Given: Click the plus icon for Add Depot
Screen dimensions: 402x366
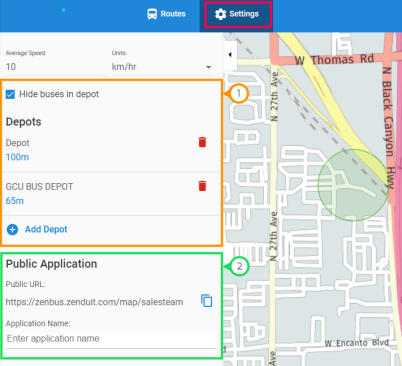Looking at the screenshot, I should (13, 229).
